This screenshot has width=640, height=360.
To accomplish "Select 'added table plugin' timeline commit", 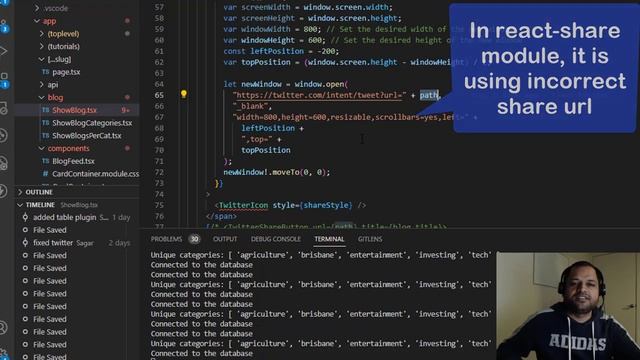I will click(x=77, y=217).
